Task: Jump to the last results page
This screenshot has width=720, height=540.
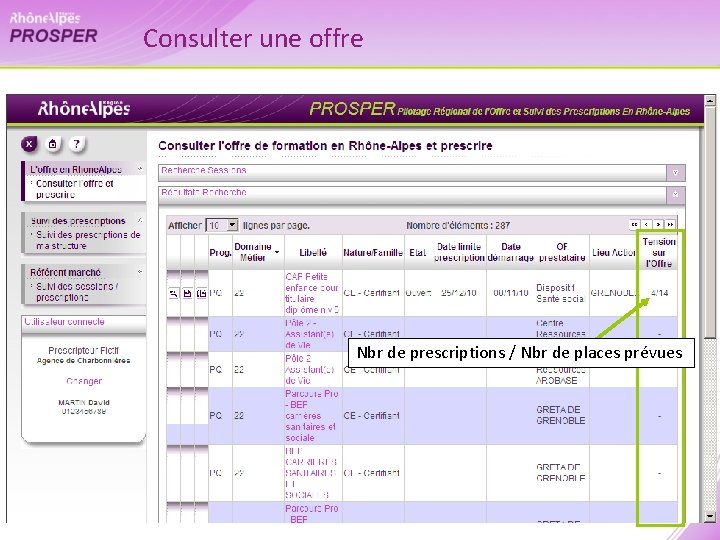Action: click(x=670, y=225)
